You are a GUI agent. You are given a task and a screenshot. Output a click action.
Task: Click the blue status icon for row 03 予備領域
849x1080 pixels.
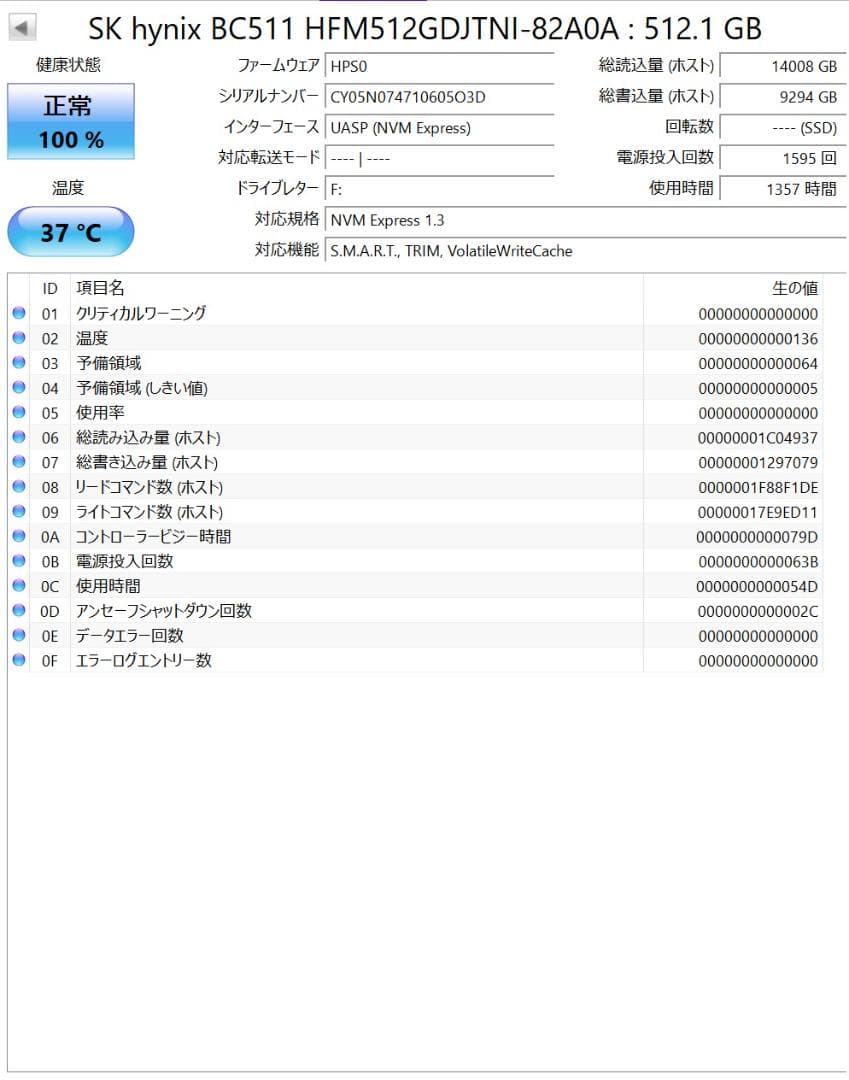(x=19, y=363)
